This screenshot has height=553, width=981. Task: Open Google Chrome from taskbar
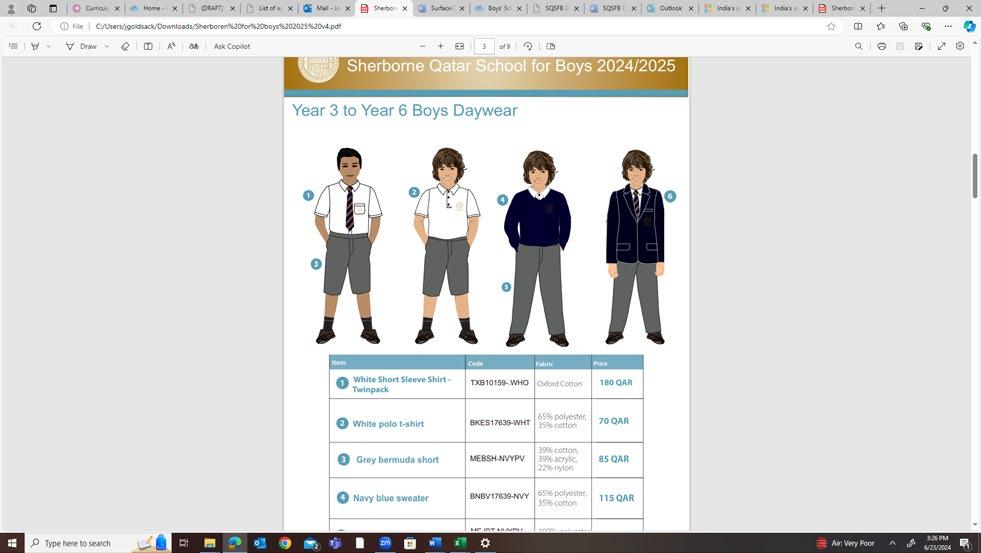[285, 543]
